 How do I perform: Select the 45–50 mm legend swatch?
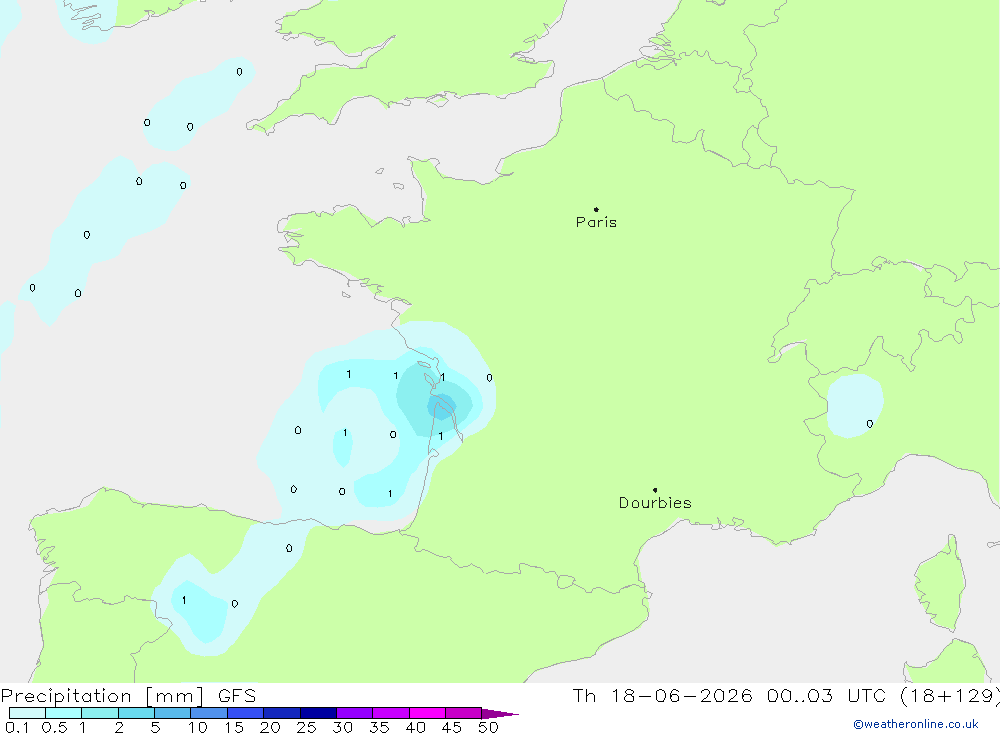pos(464,713)
